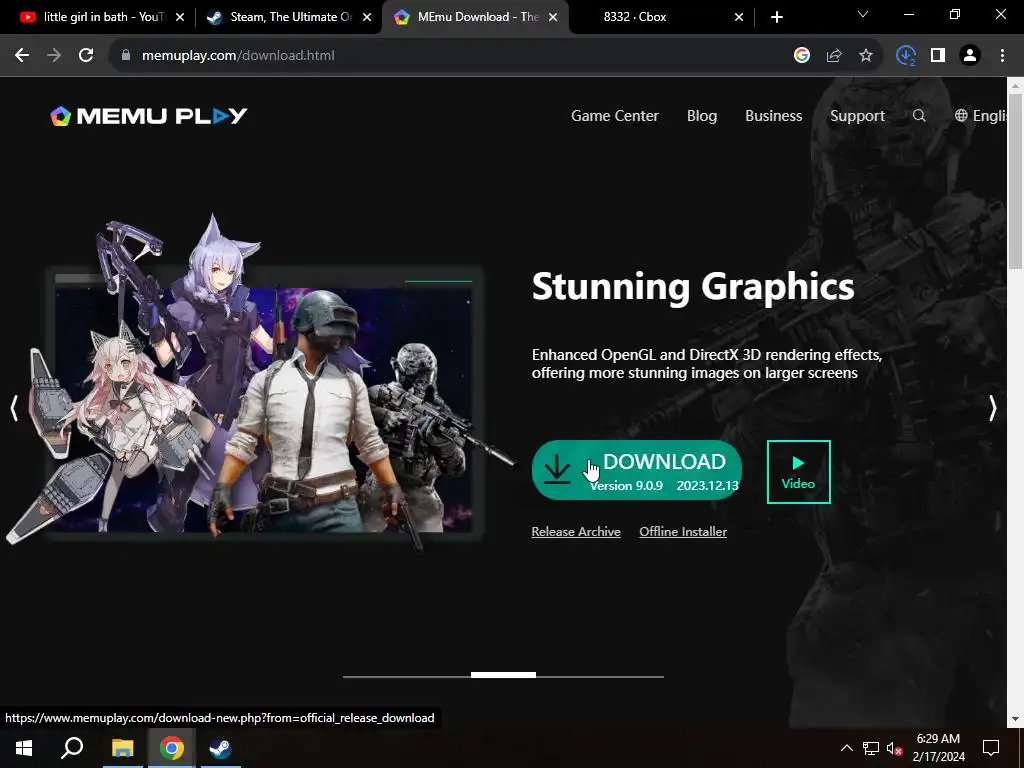This screenshot has height=768, width=1024.
Task: Open the taskbar clock and date
Action: pyautogui.click(x=938, y=748)
